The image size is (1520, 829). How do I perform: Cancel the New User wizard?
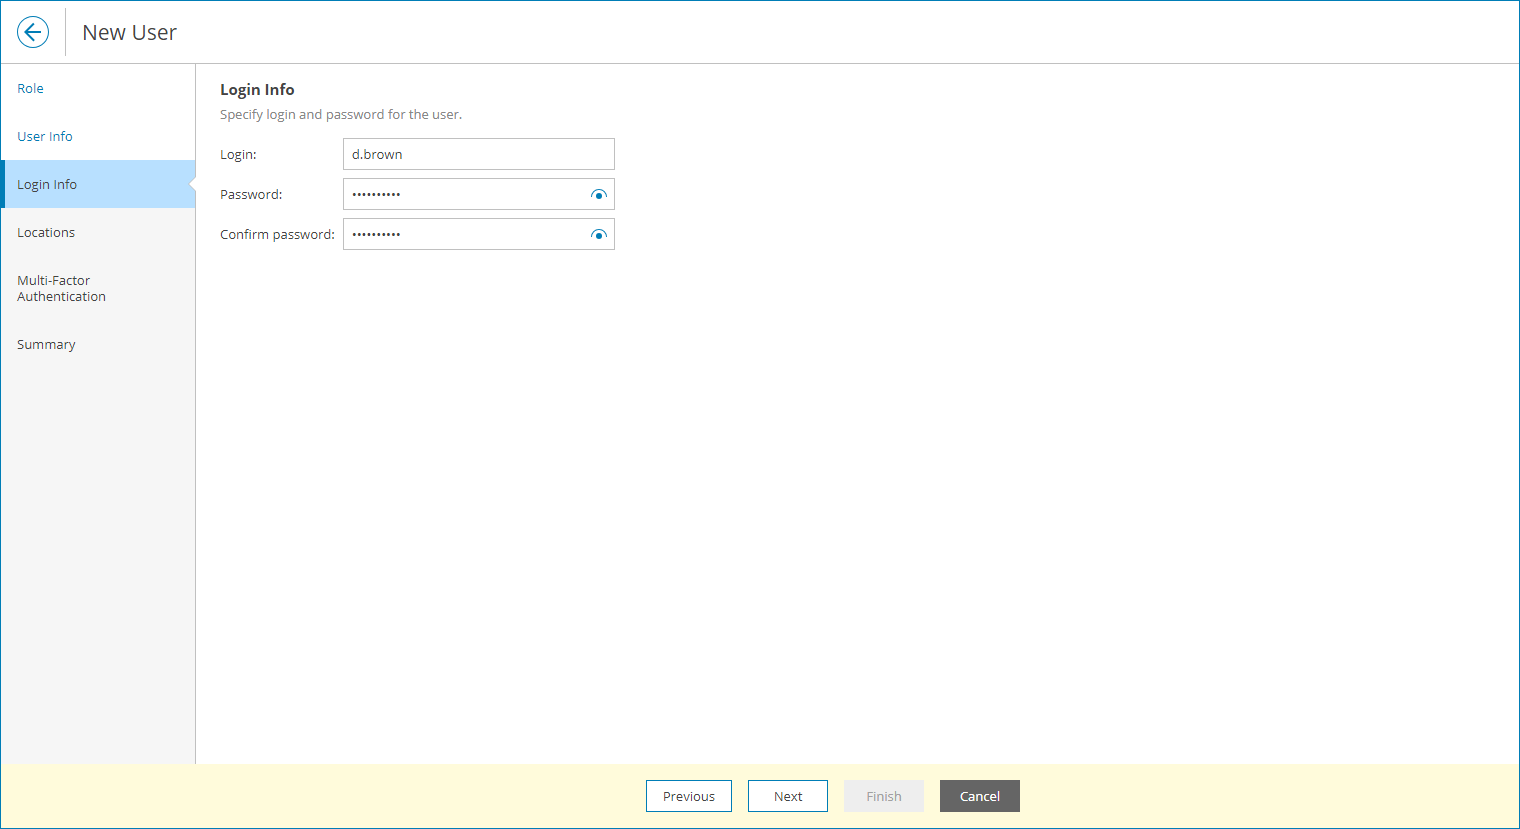coord(980,796)
